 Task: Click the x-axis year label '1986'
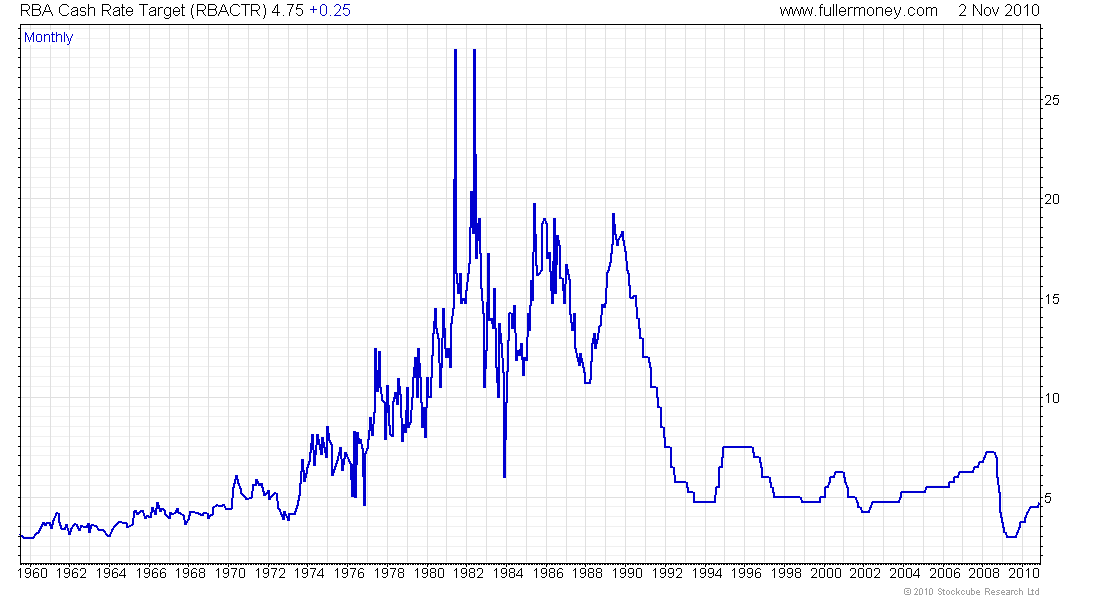548,573
